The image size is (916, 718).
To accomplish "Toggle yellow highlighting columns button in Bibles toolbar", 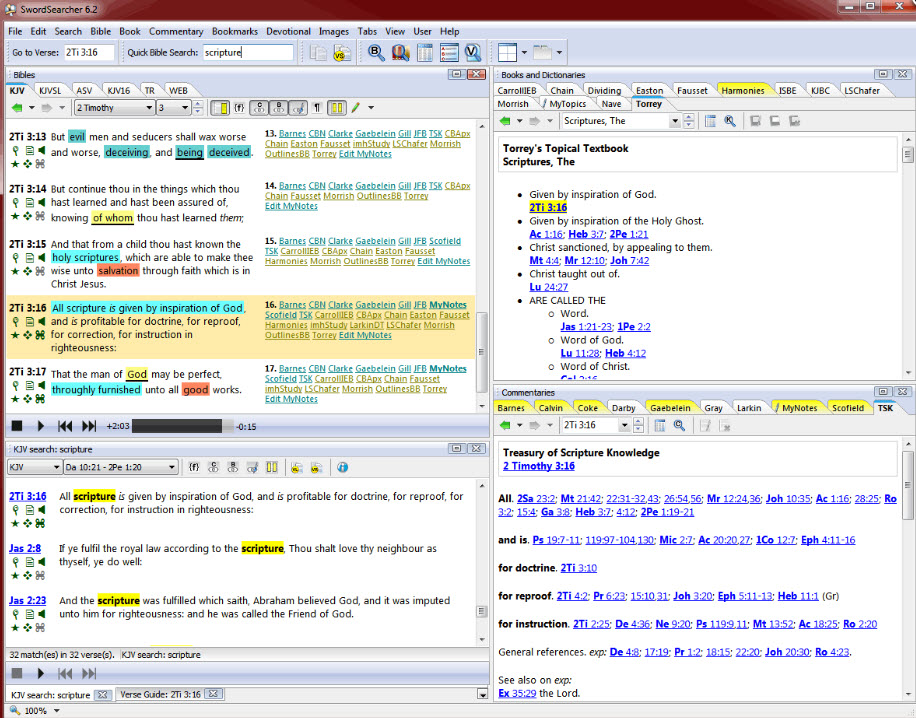I will [x=337, y=107].
